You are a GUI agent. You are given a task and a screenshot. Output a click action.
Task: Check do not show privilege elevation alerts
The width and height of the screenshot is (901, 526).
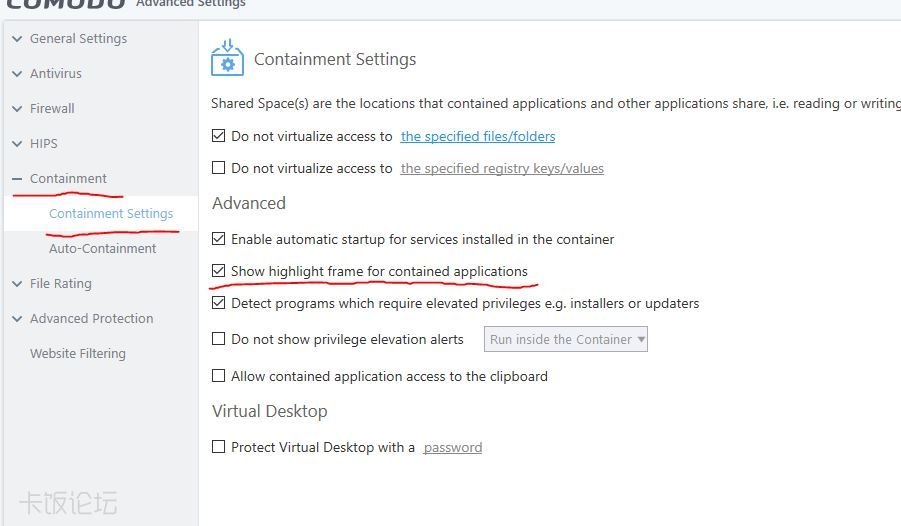(x=219, y=339)
